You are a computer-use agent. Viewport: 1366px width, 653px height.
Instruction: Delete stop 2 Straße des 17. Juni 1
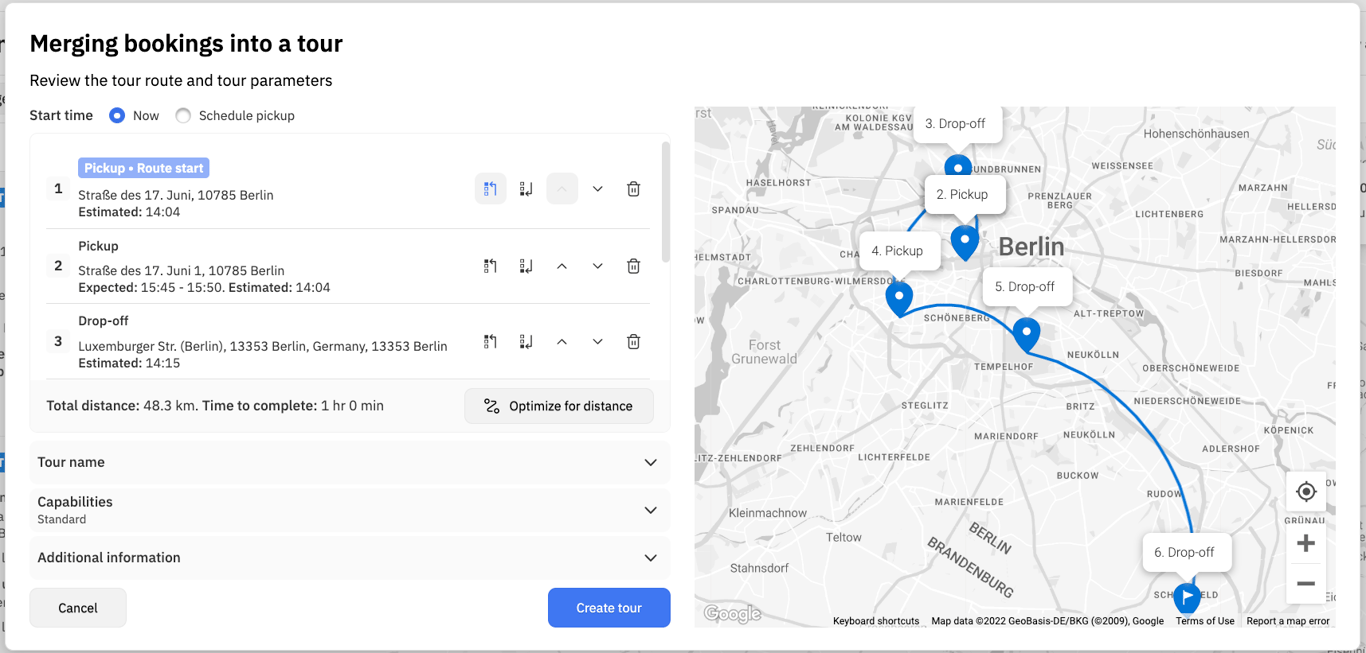633,266
